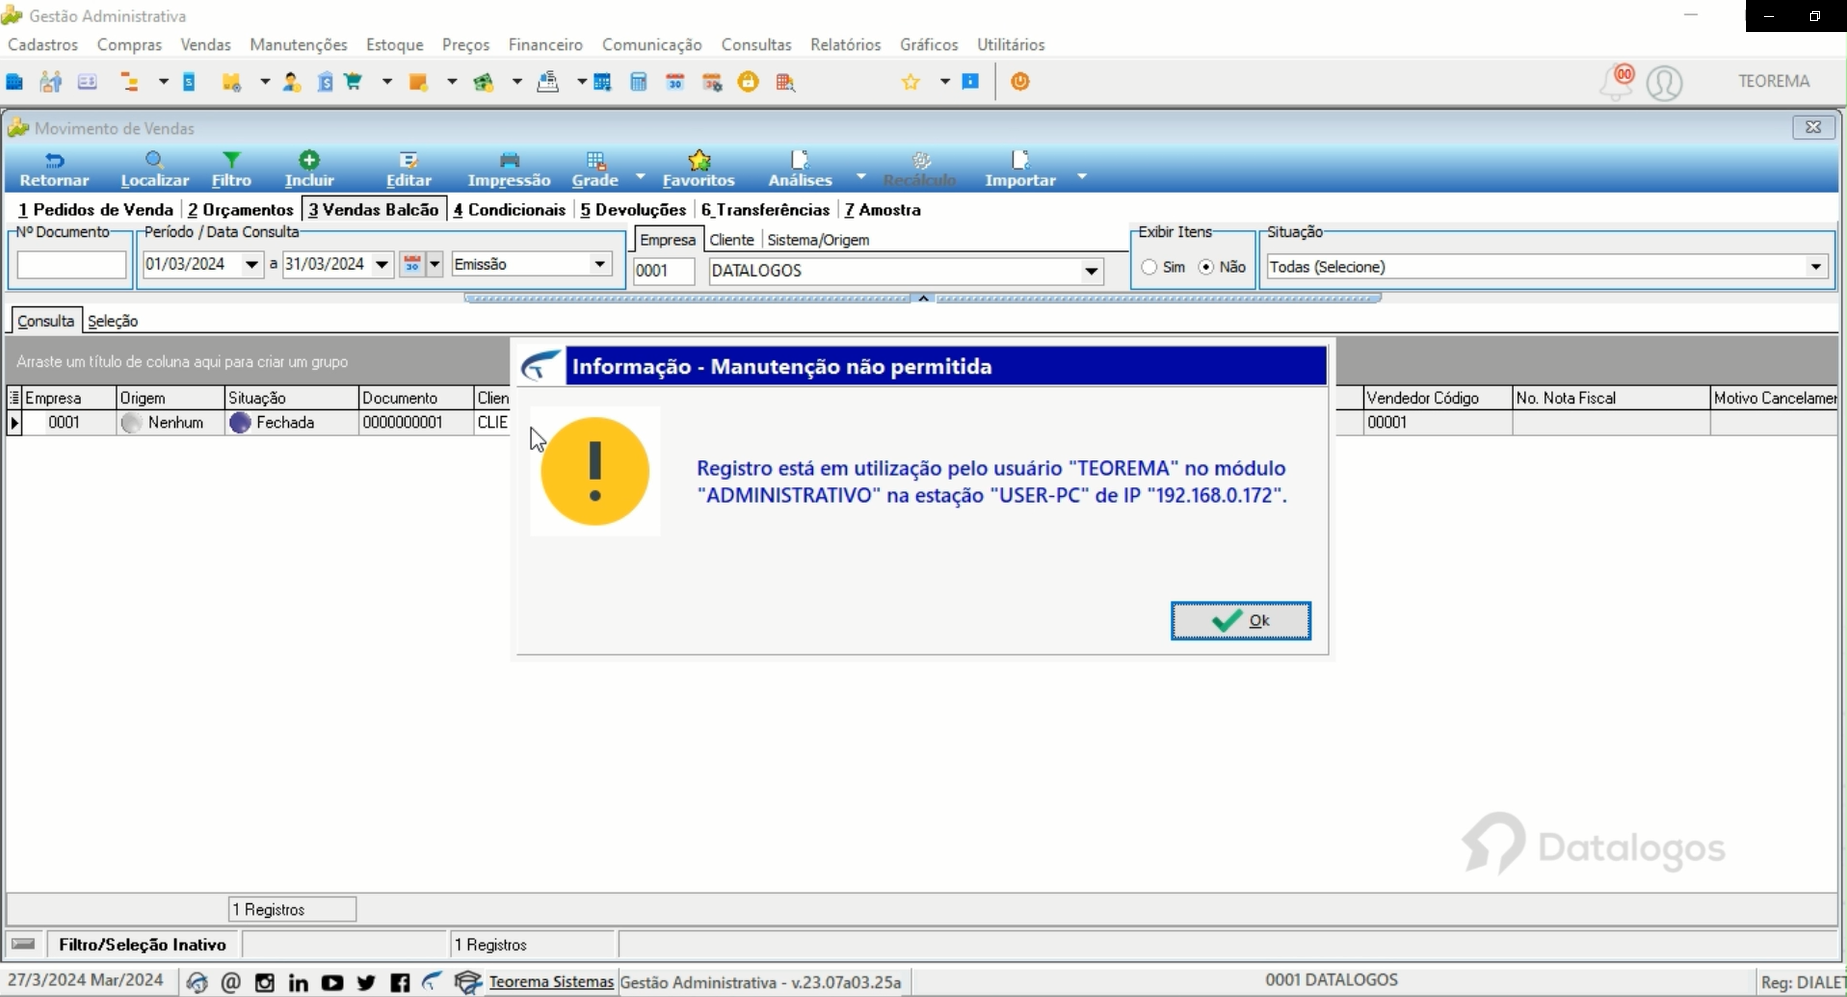The width and height of the screenshot is (1847, 997).
Task: Click the Vendedor Código column header
Action: point(1437,398)
